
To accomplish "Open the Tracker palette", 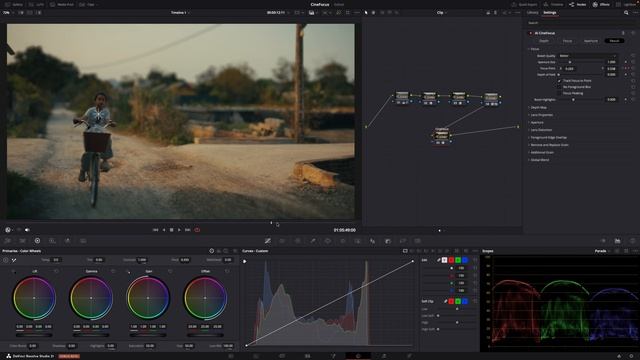I will [x=343, y=241].
